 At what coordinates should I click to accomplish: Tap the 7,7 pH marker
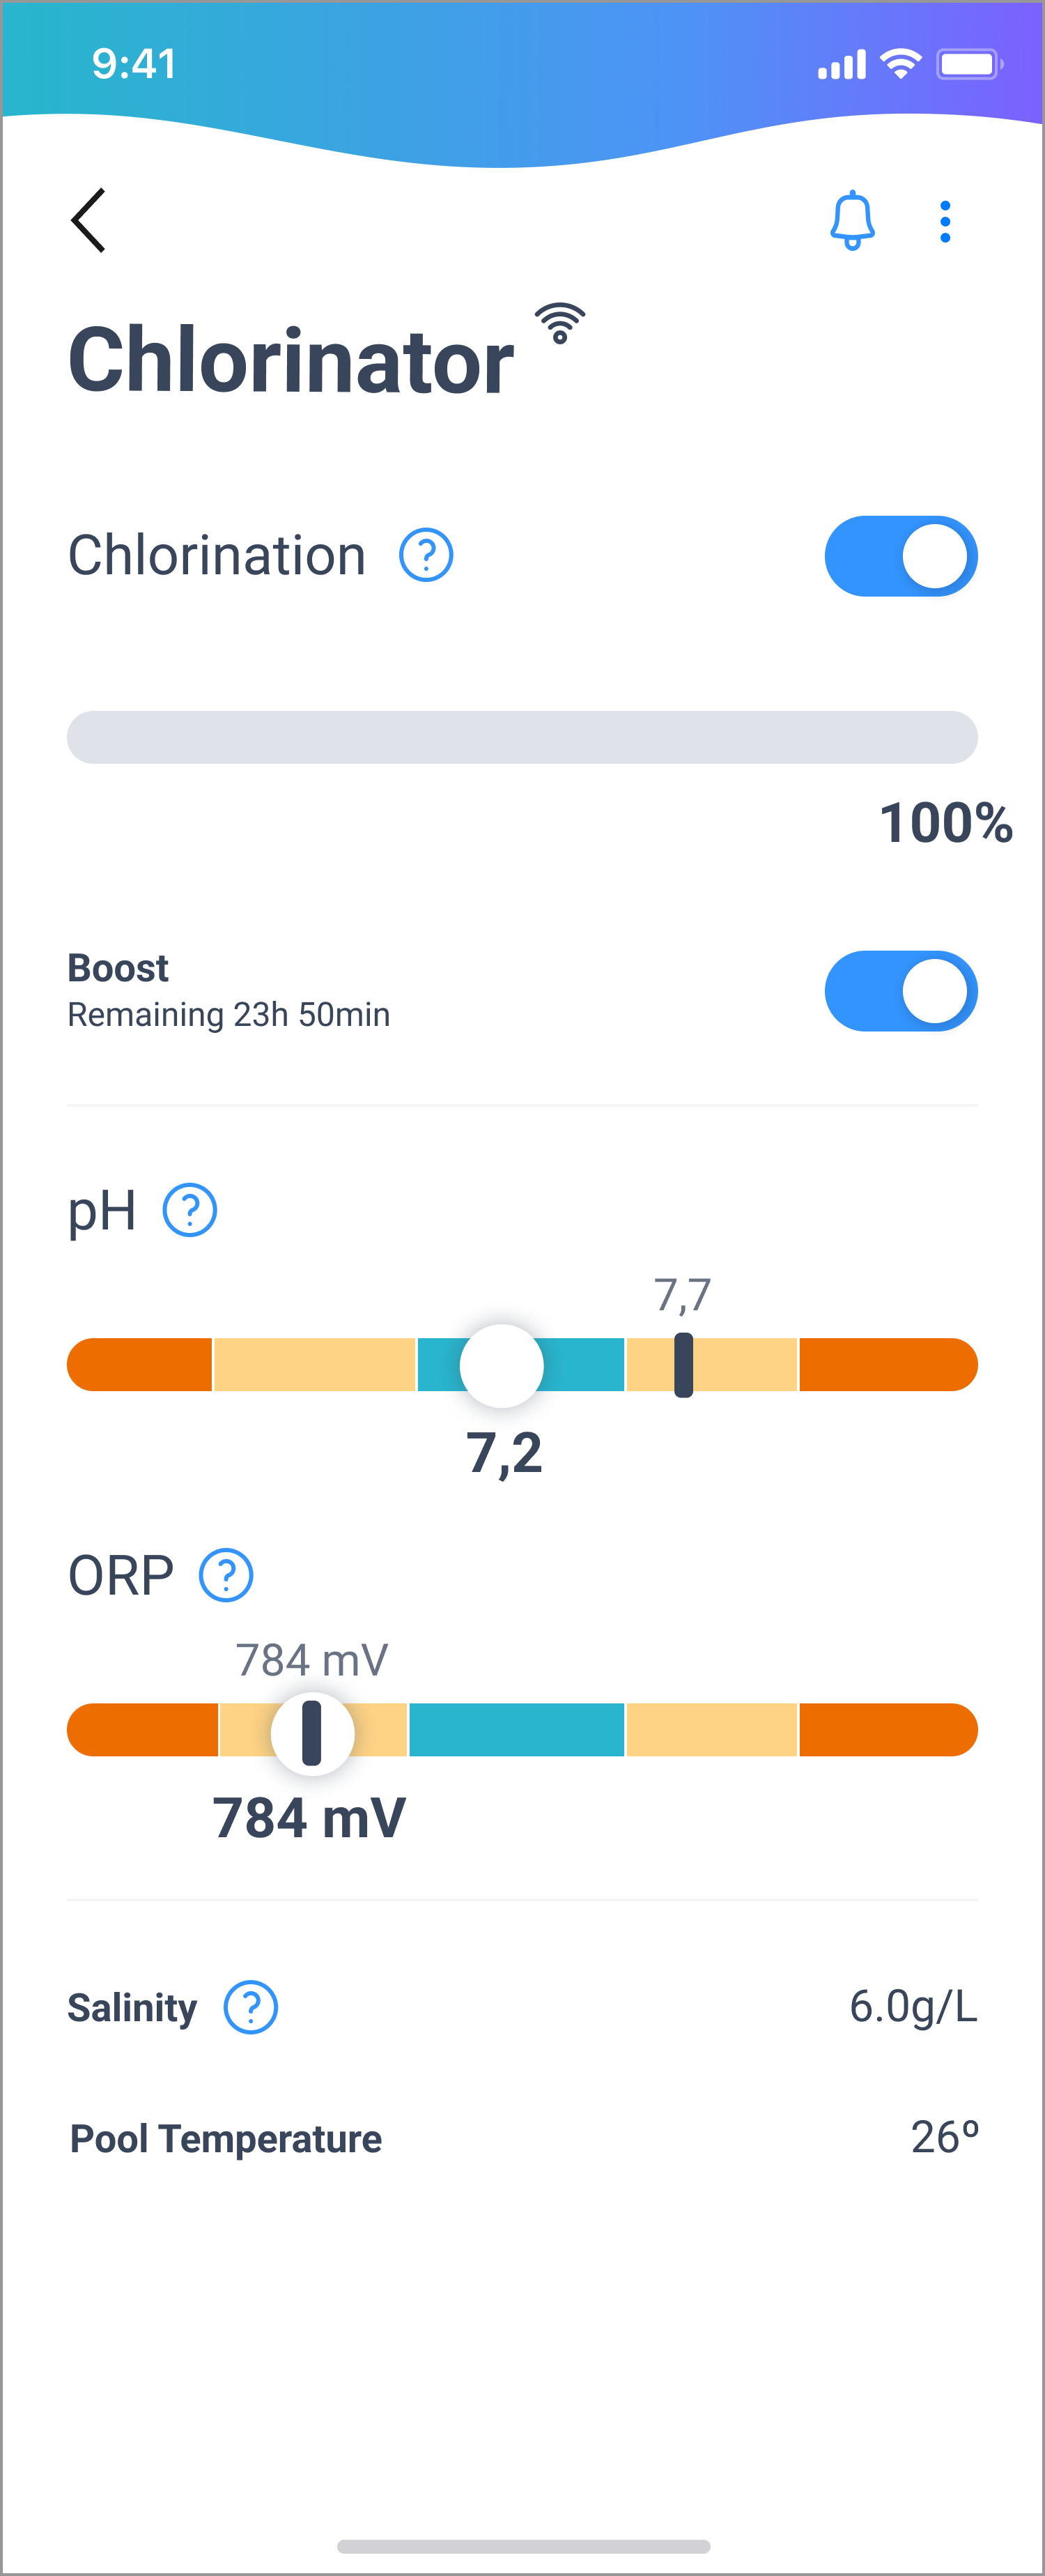(x=683, y=1365)
